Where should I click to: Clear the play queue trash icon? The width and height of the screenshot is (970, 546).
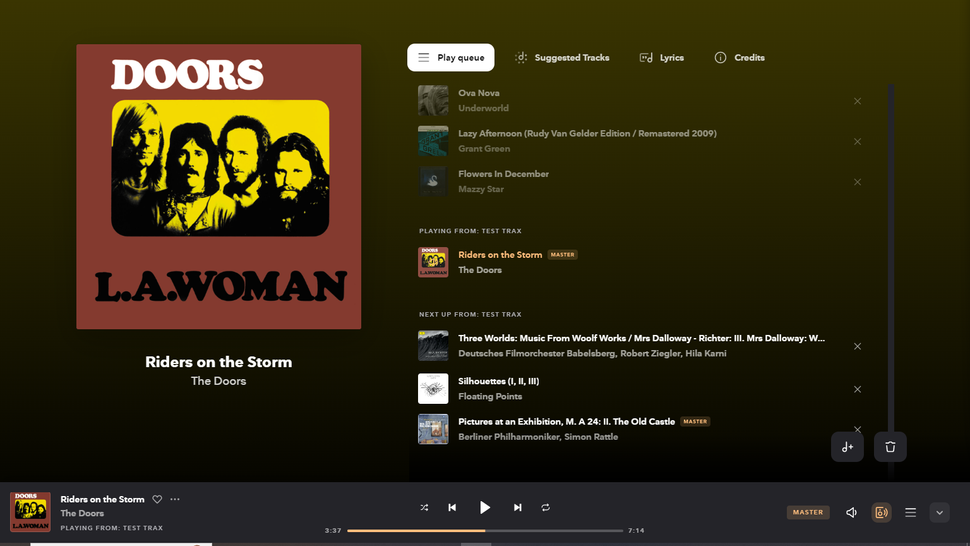click(x=890, y=446)
